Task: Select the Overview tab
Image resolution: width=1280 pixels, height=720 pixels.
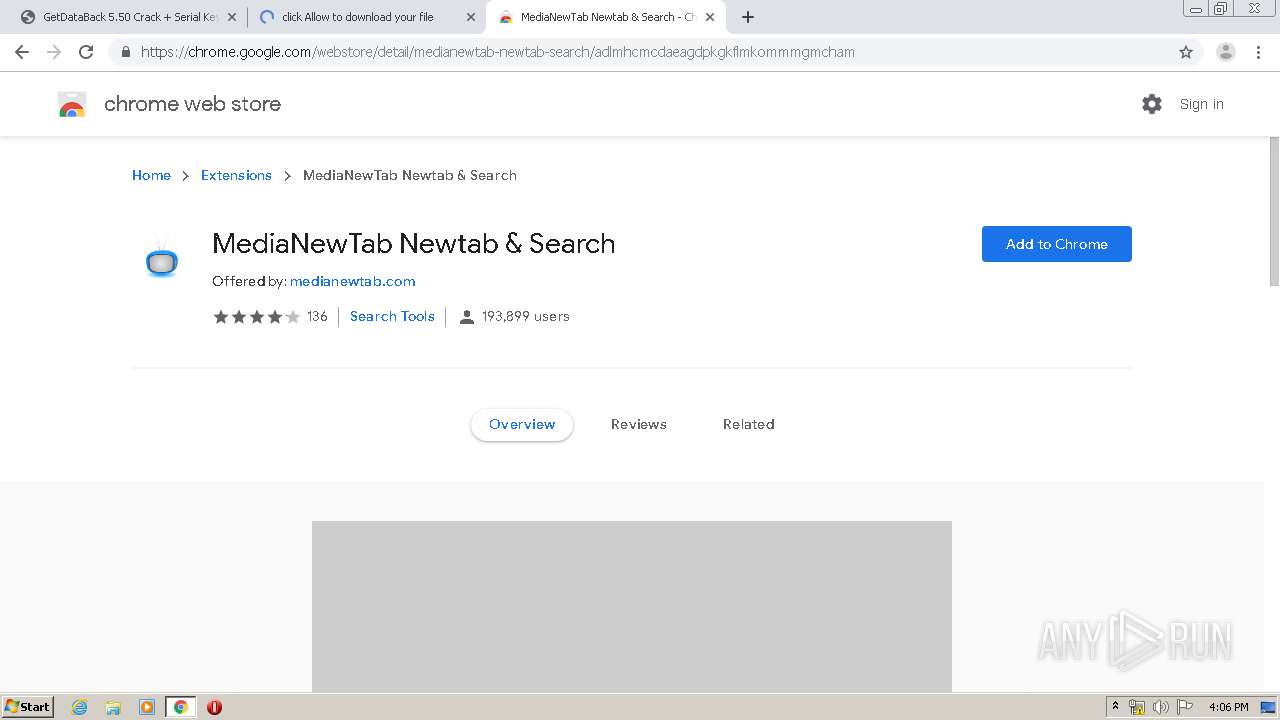Action: click(x=522, y=424)
